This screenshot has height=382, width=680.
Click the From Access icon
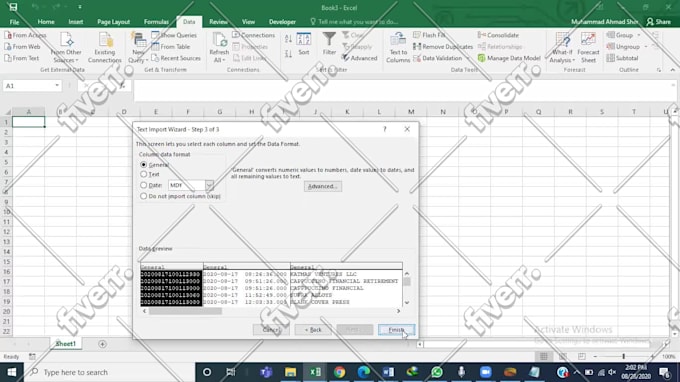pyautogui.click(x=7, y=35)
